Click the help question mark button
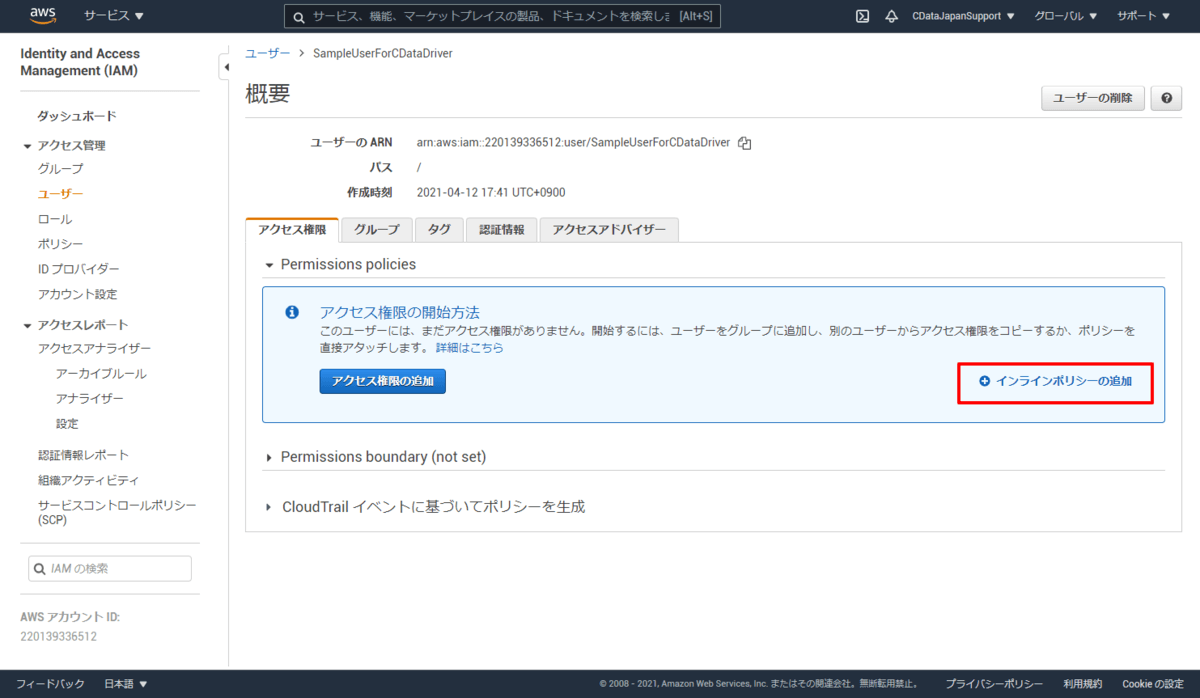The image size is (1200, 698). pyautogui.click(x=1166, y=98)
